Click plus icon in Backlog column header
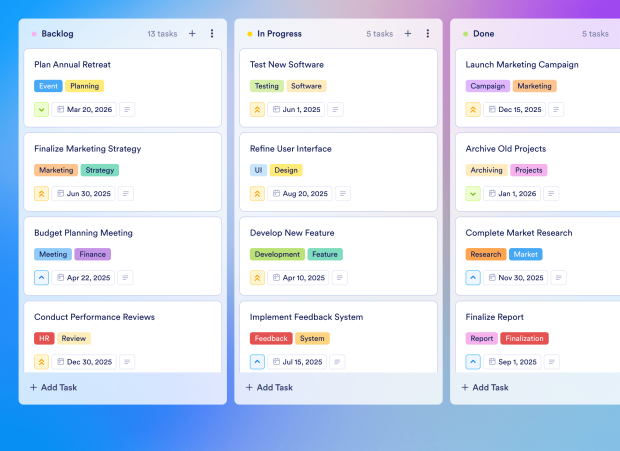 [192, 34]
